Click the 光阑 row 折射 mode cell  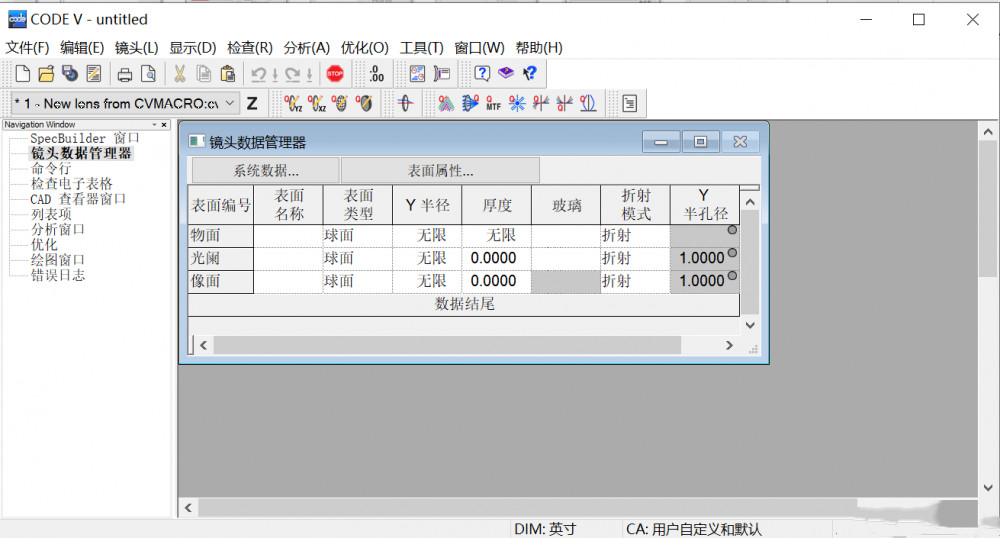(635, 258)
